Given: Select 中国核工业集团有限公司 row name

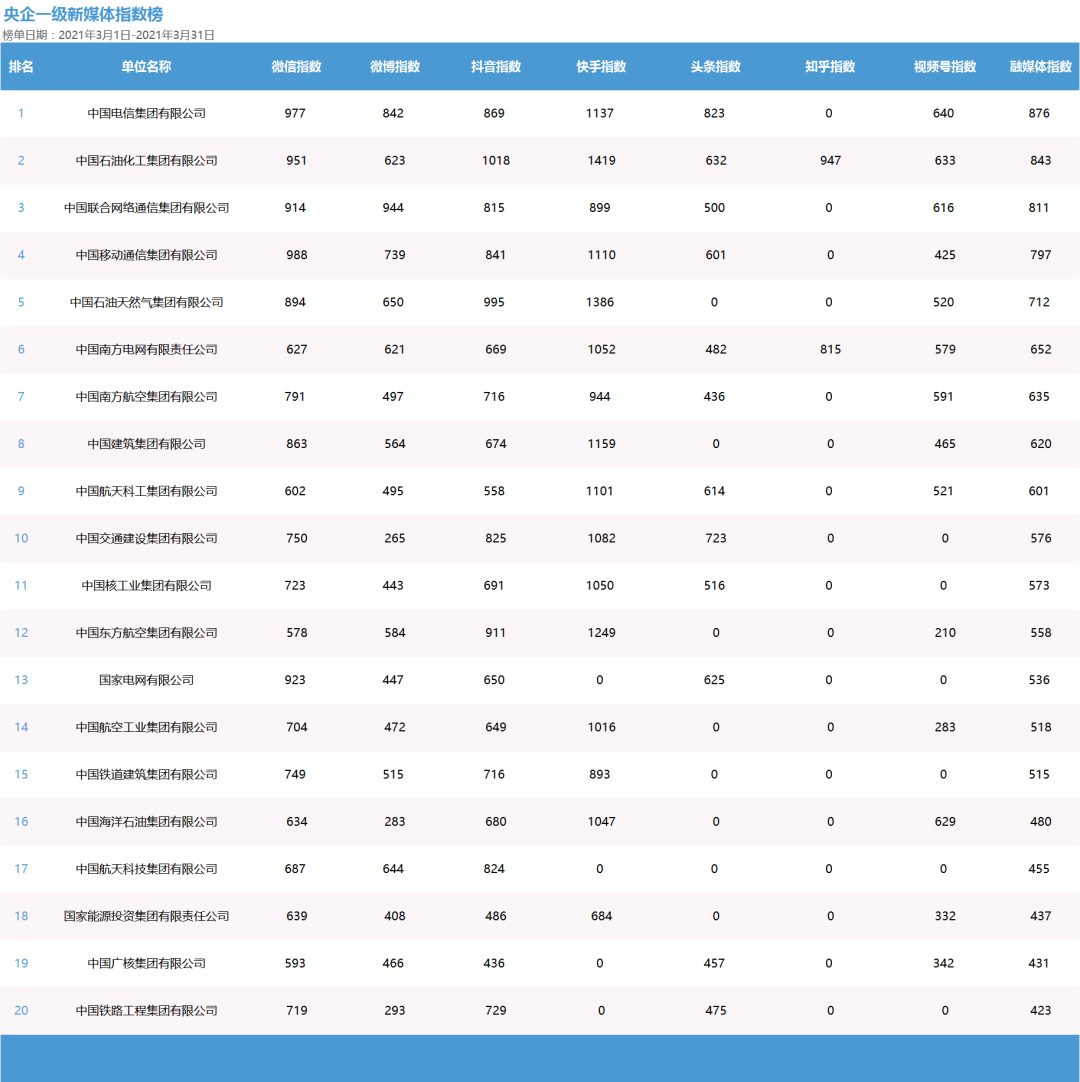Looking at the screenshot, I should pos(146,586).
